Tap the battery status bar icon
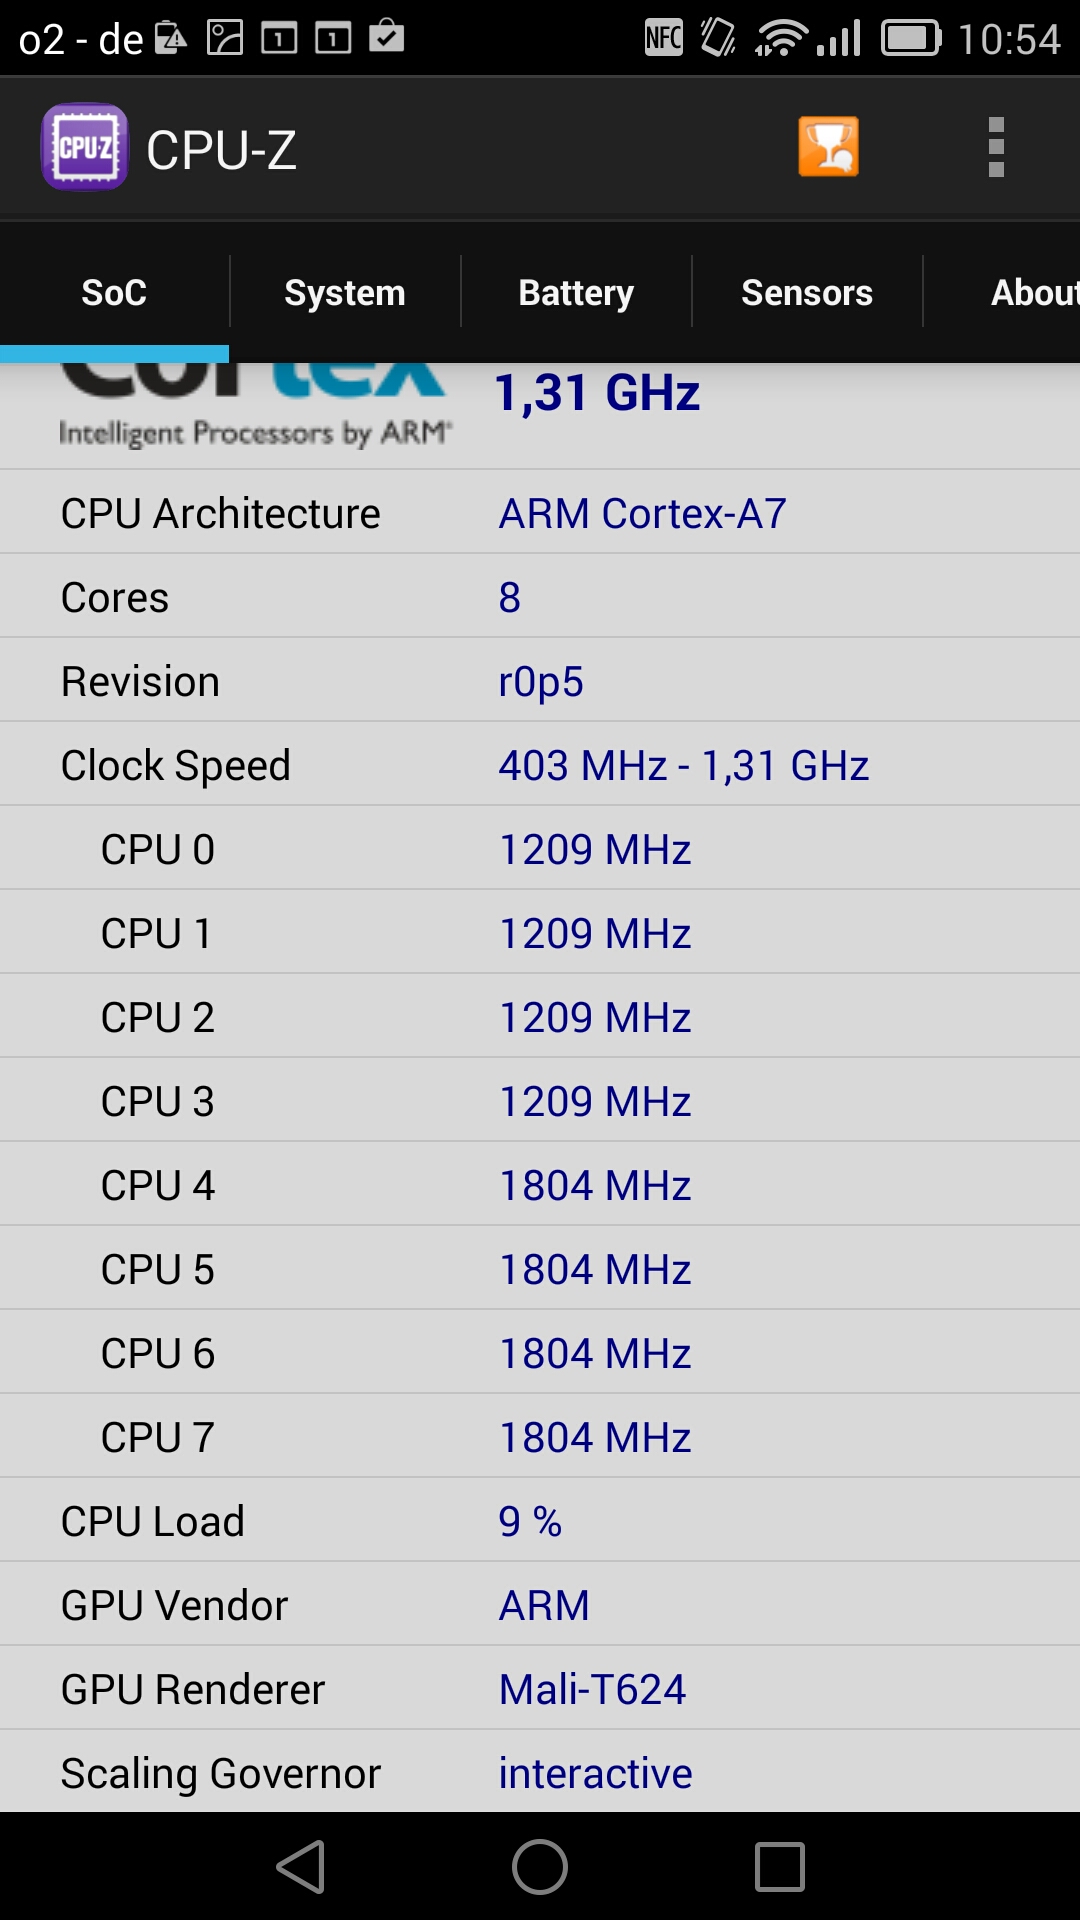This screenshot has width=1080, height=1920. click(911, 38)
